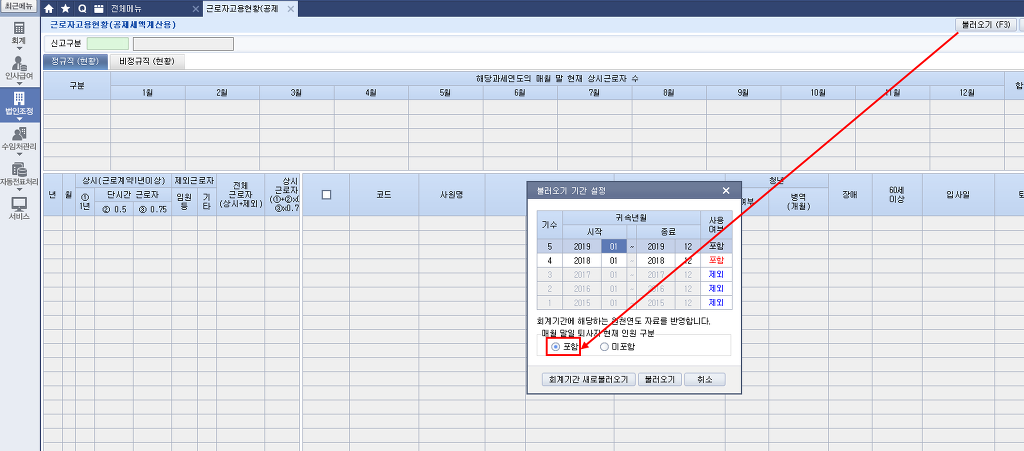Open the 수임처관리 client management module

tap(19, 138)
